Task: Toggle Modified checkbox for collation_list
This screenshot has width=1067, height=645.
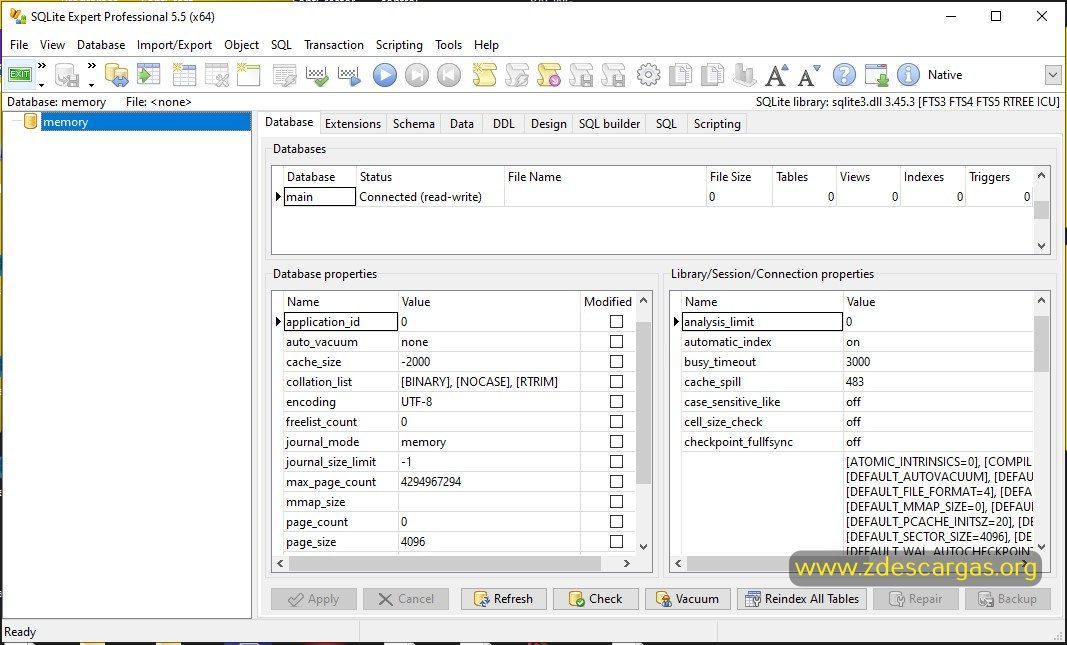Action: [617, 382]
